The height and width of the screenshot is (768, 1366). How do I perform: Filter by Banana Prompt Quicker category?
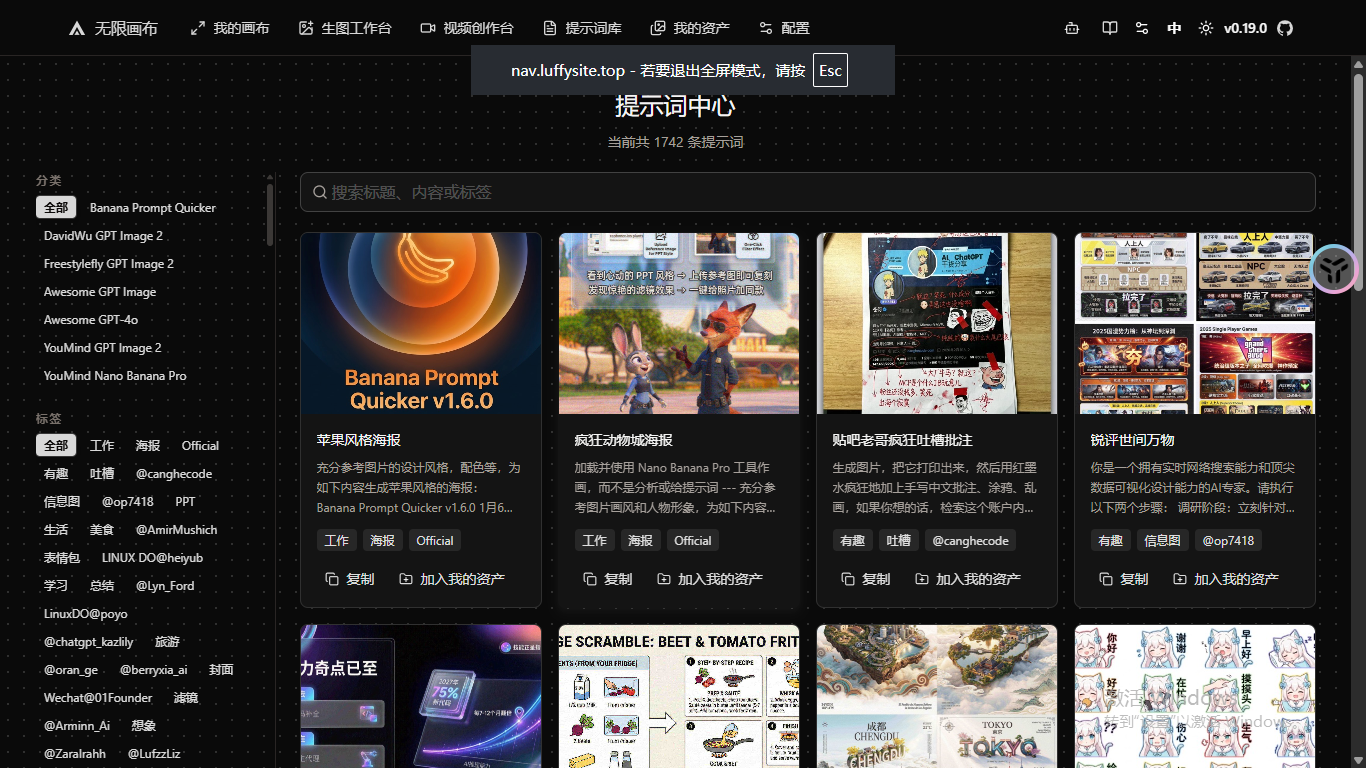tap(153, 207)
